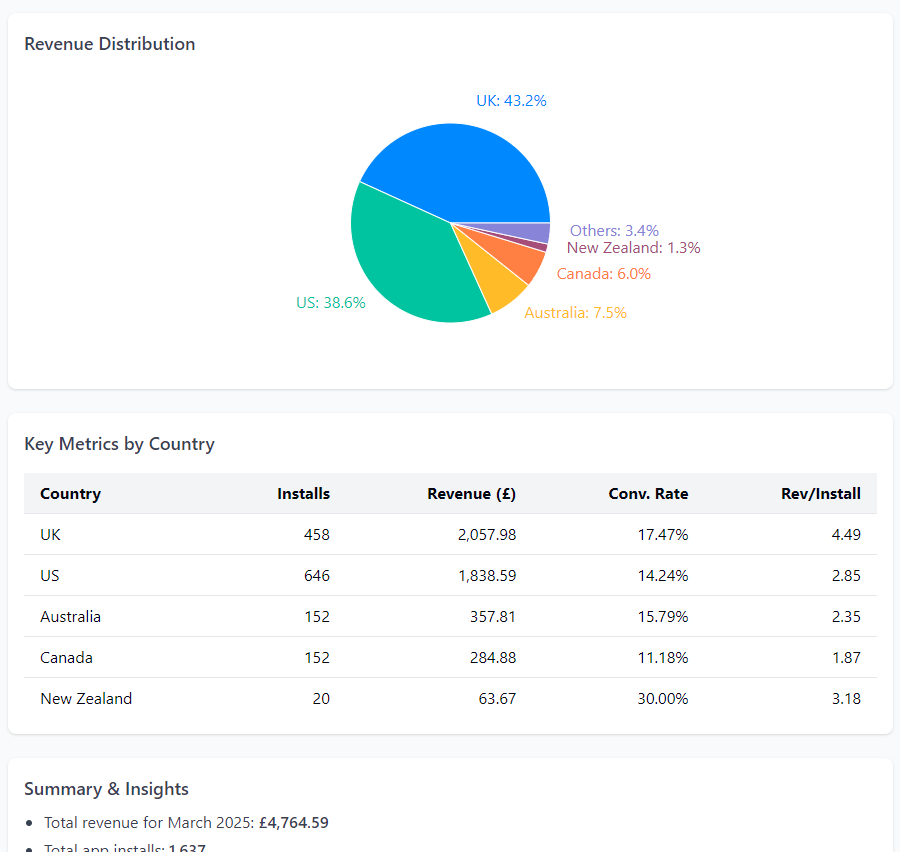Click New Zealand rev/install value 3.18

(x=847, y=699)
